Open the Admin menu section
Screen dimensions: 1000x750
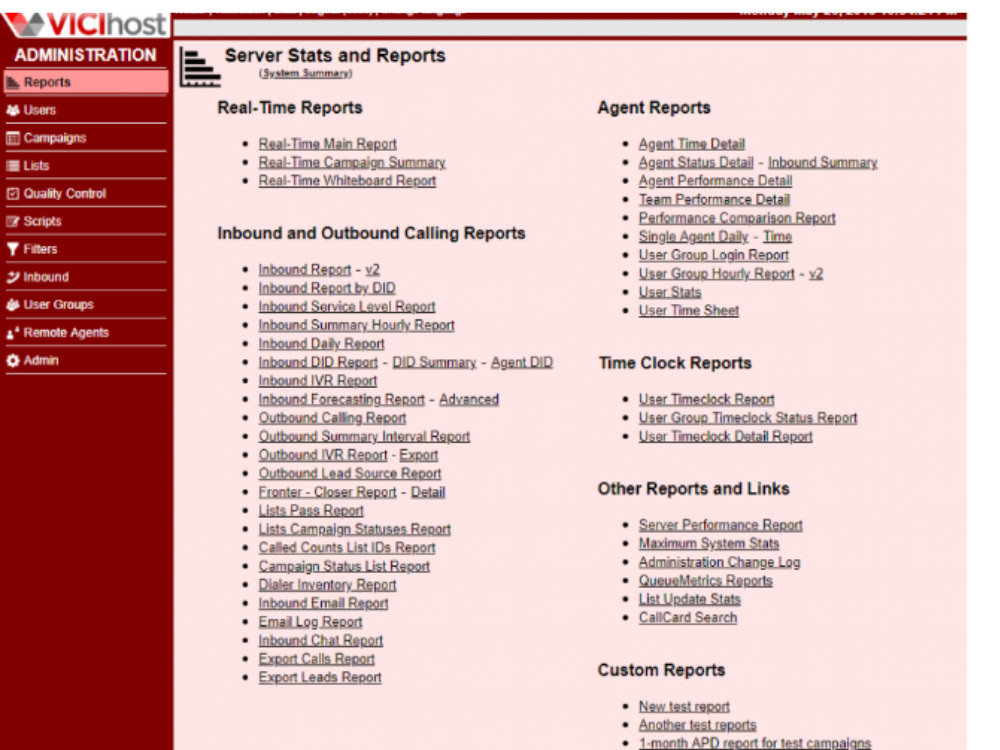point(86,360)
